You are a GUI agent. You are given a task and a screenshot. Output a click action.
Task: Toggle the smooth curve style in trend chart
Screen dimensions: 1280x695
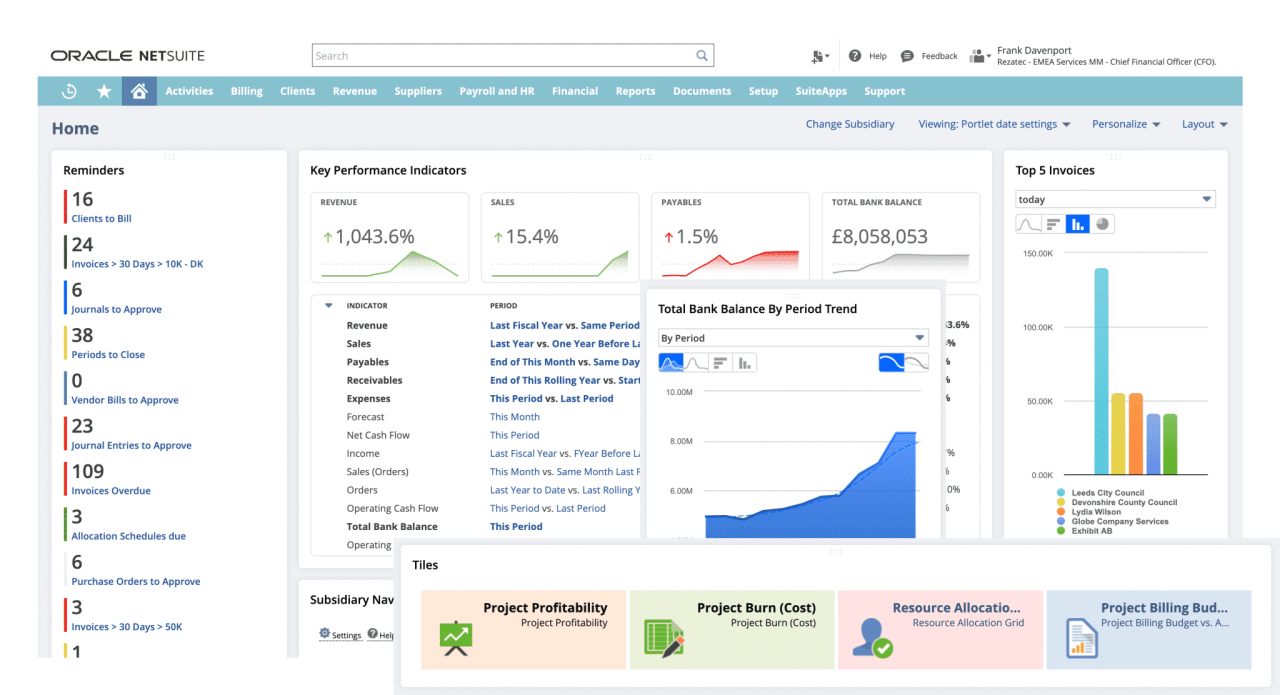(x=892, y=362)
